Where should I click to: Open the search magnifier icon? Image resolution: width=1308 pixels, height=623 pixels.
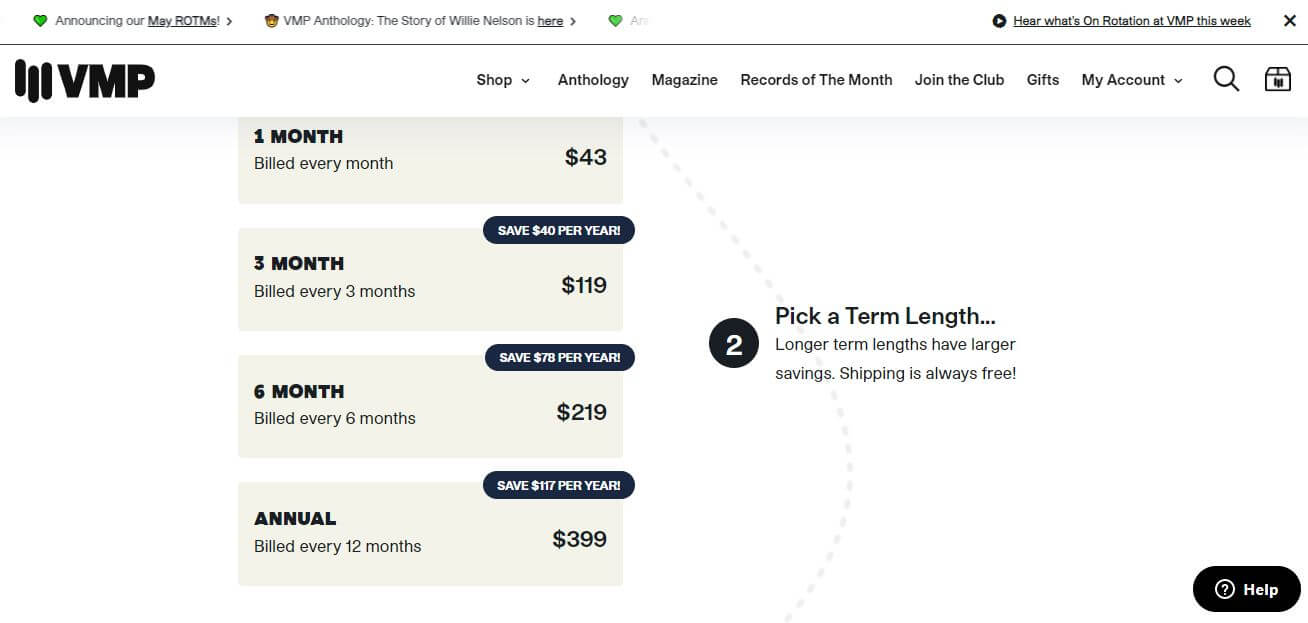1226,80
